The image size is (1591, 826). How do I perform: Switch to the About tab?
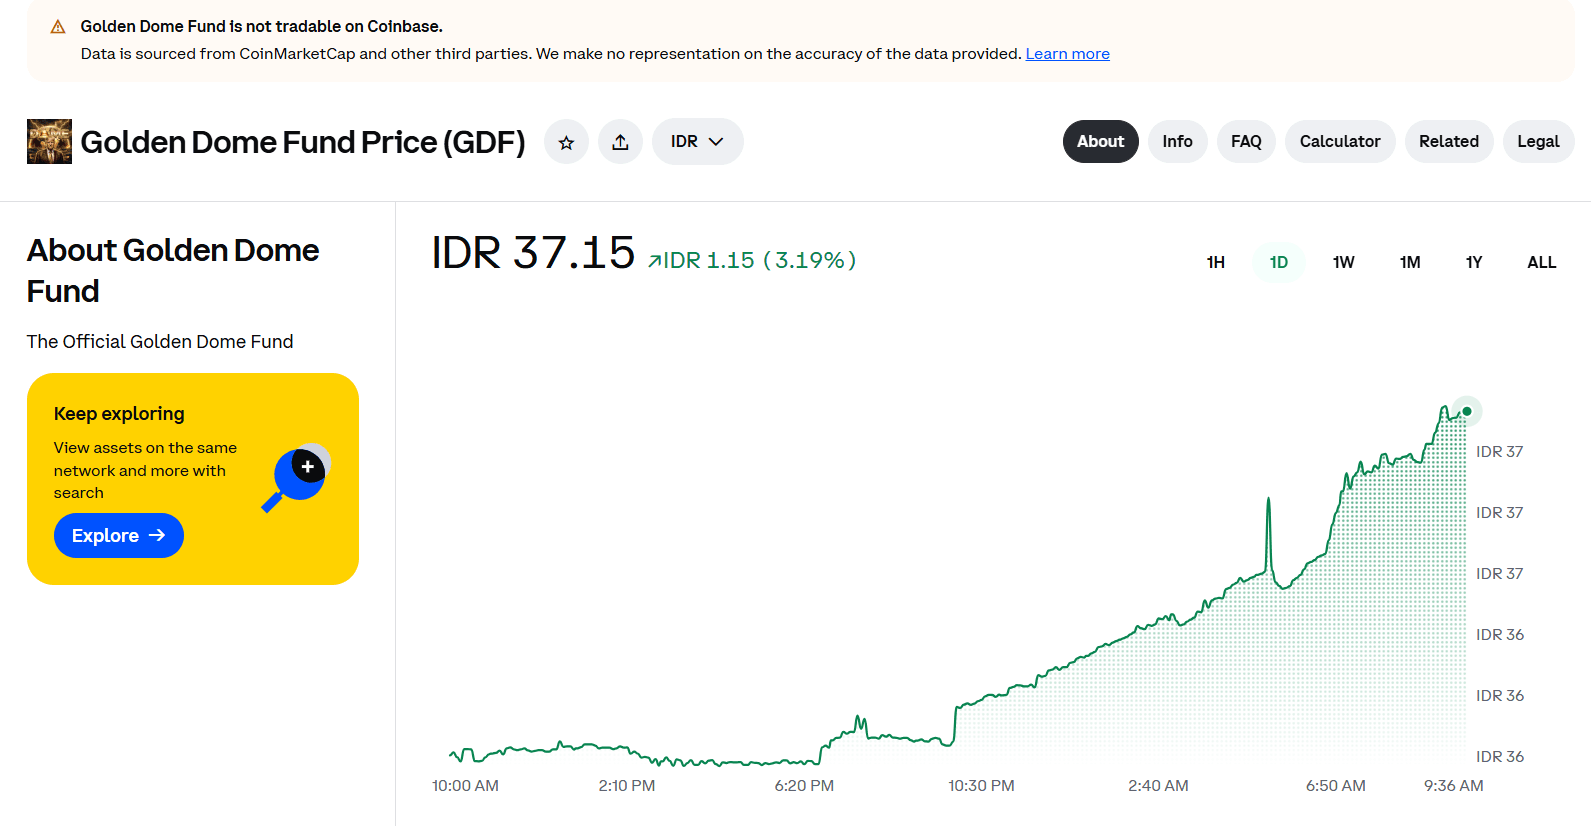pos(1100,142)
